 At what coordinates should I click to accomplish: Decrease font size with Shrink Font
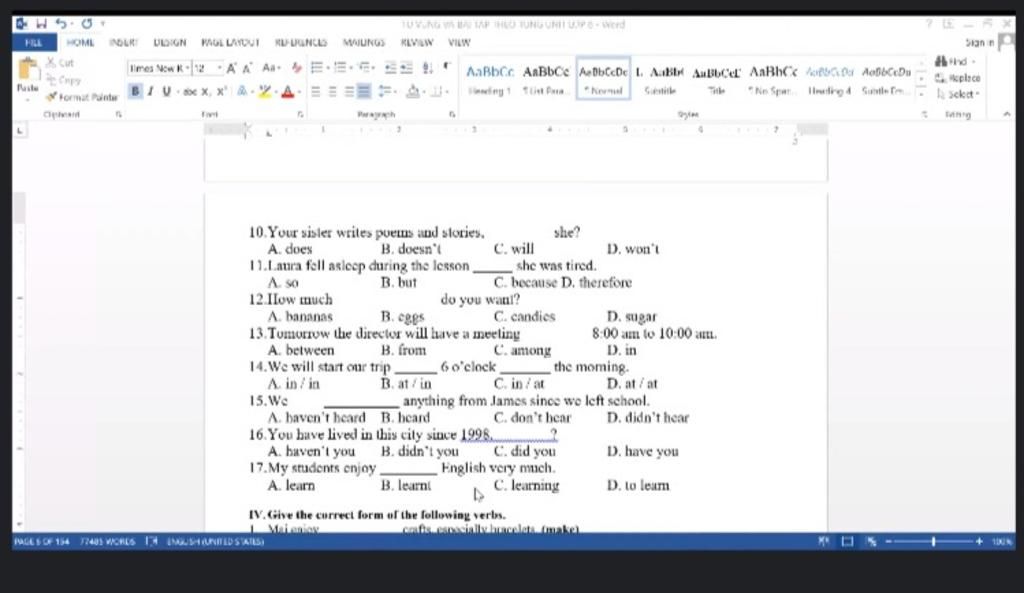click(248, 68)
